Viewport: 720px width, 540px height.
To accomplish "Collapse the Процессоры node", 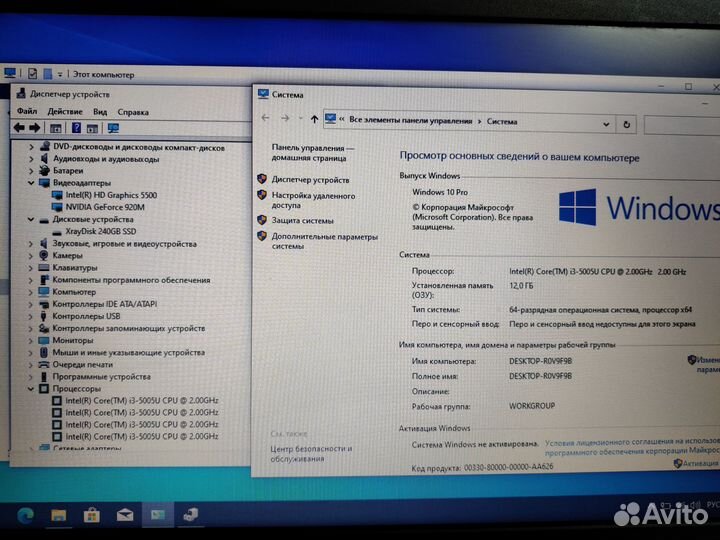I will point(31,388).
